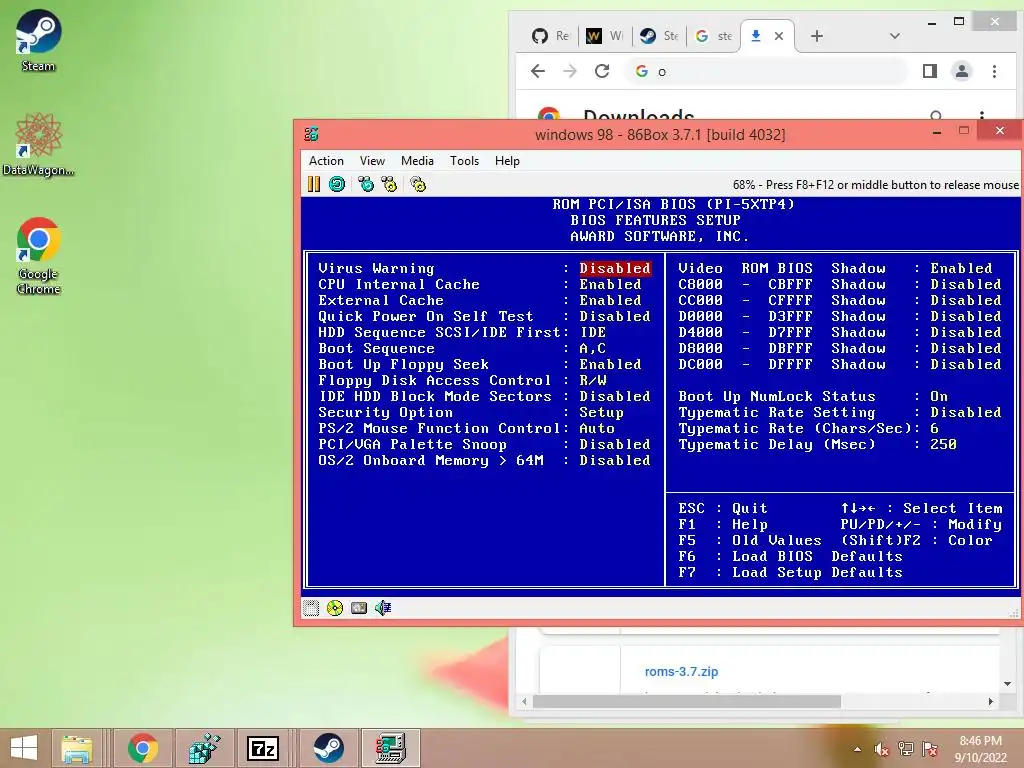Click the Boot Sequence 'A,C' value
1024x768 pixels.
pyautogui.click(x=592, y=348)
